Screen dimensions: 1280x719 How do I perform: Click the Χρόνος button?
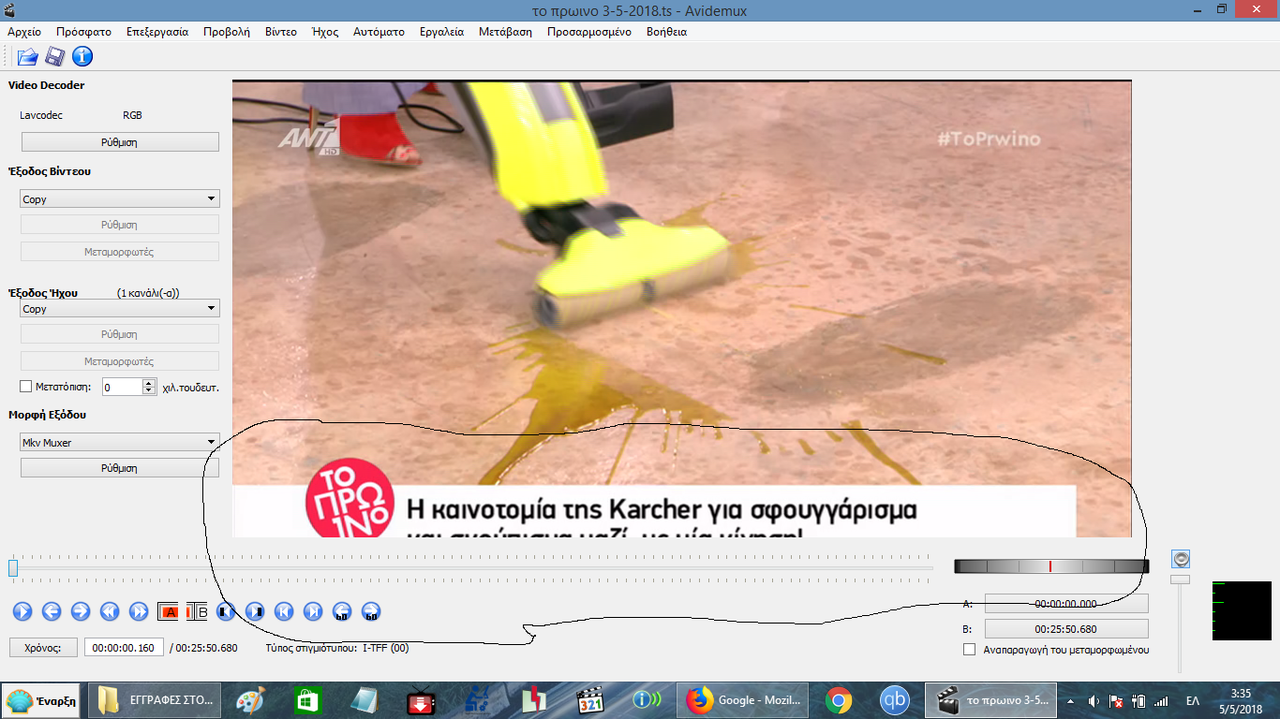[43, 648]
